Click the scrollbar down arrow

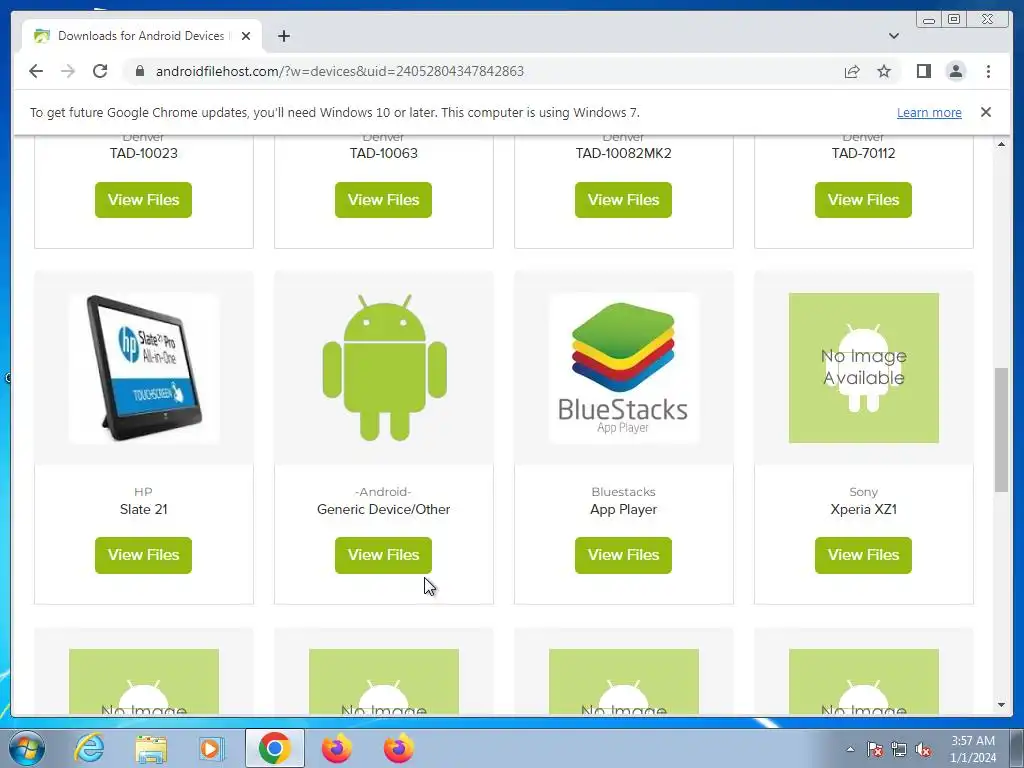click(1001, 705)
